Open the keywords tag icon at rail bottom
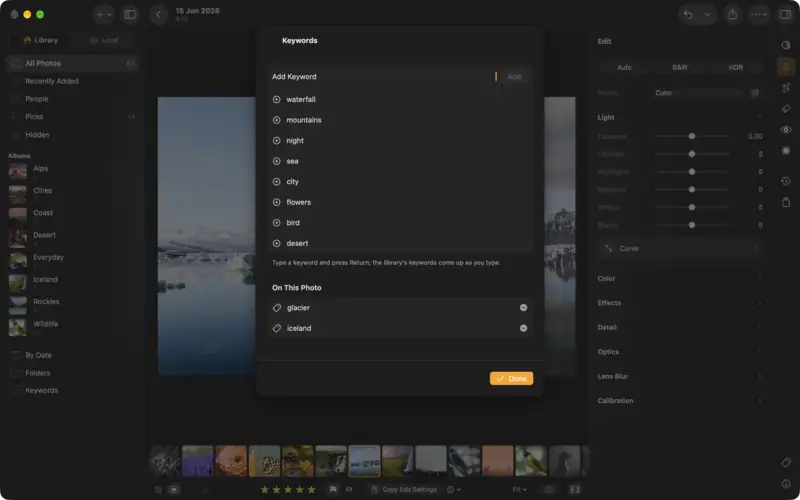Image resolution: width=800 pixels, height=500 pixels. pyautogui.click(x=786, y=463)
